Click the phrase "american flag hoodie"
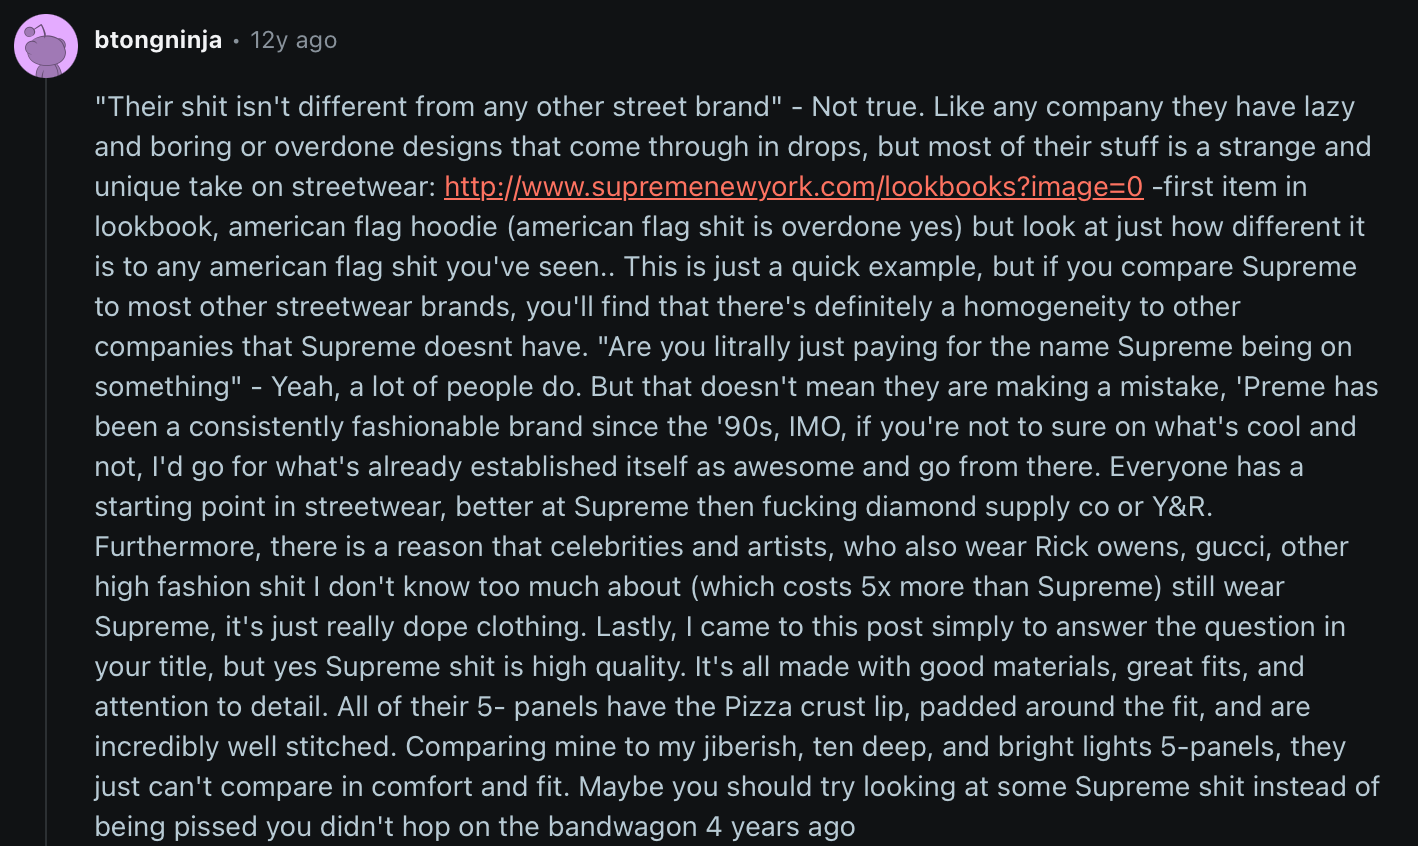The height and width of the screenshot is (846, 1418). click(363, 227)
